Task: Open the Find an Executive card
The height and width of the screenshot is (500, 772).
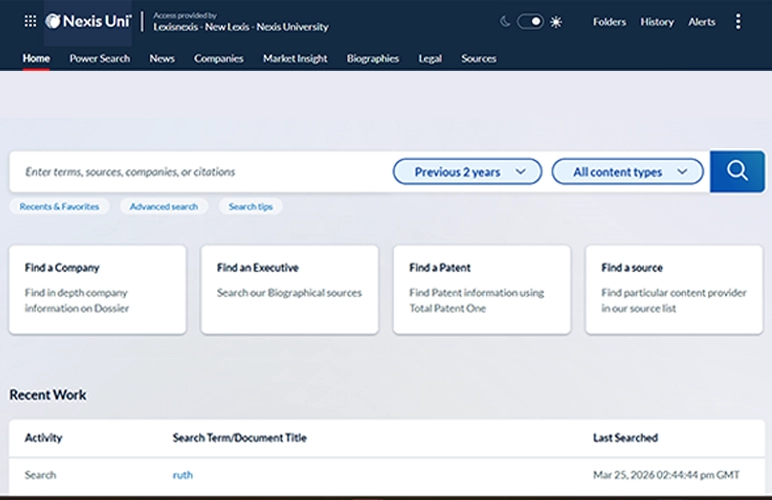Action: 290,290
